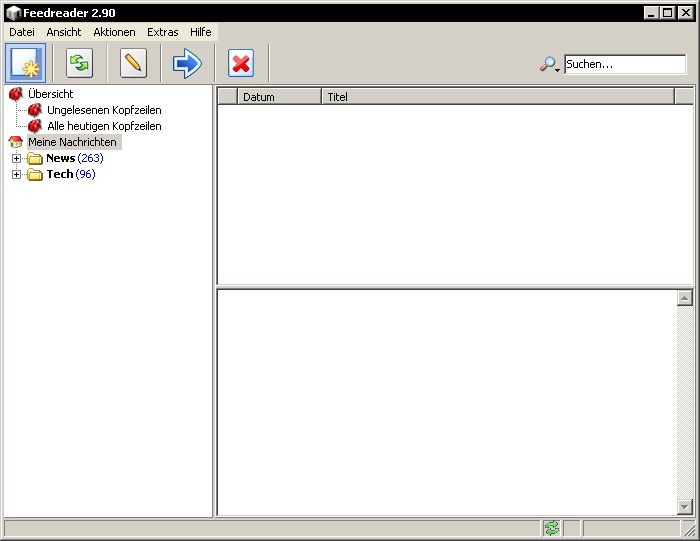The image size is (700, 541).
Task: Sort the list by the Datum column
Action: click(279, 96)
